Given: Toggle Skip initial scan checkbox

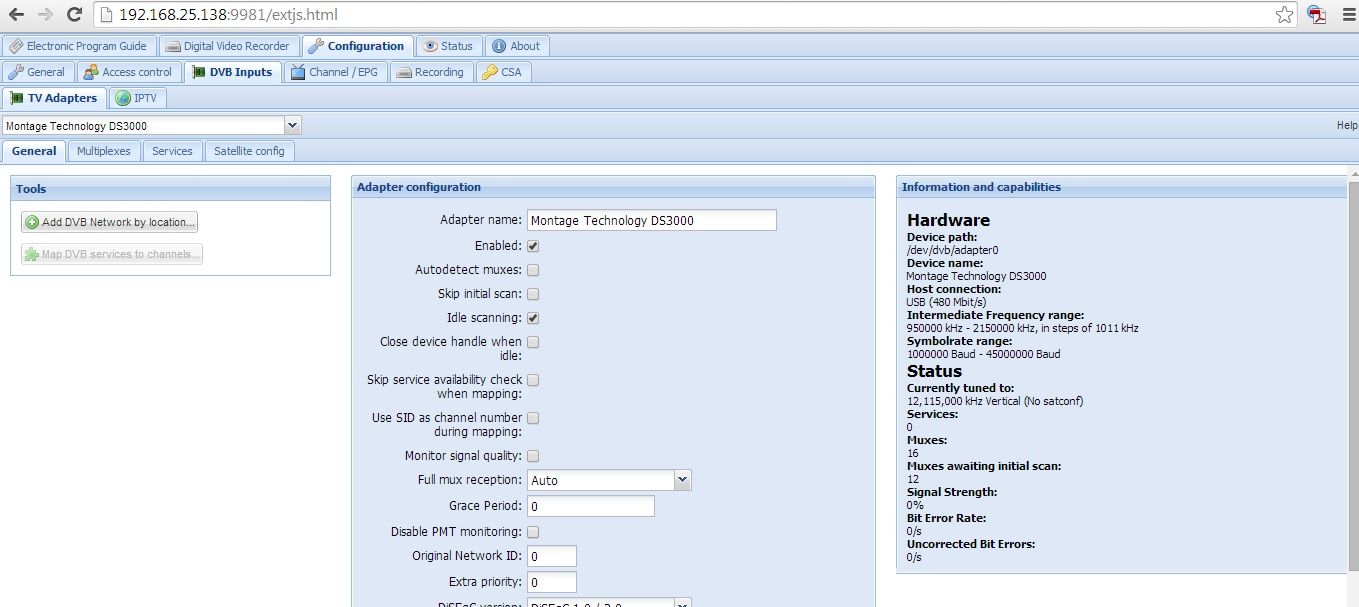Looking at the screenshot, I should (533, 294).
